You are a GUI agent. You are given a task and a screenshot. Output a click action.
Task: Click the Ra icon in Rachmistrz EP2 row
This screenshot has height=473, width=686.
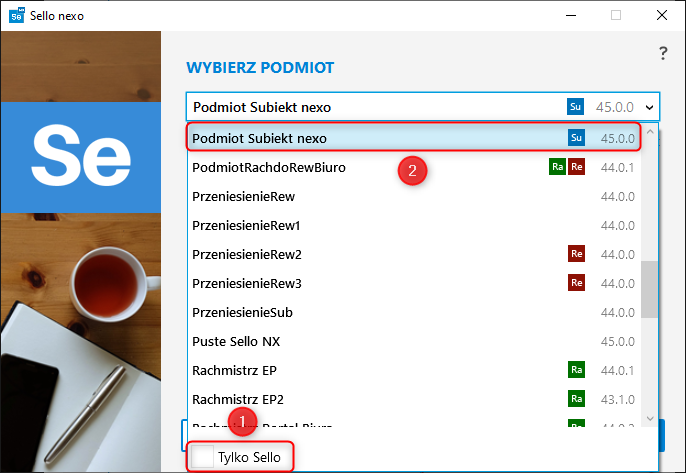[576, 399]
